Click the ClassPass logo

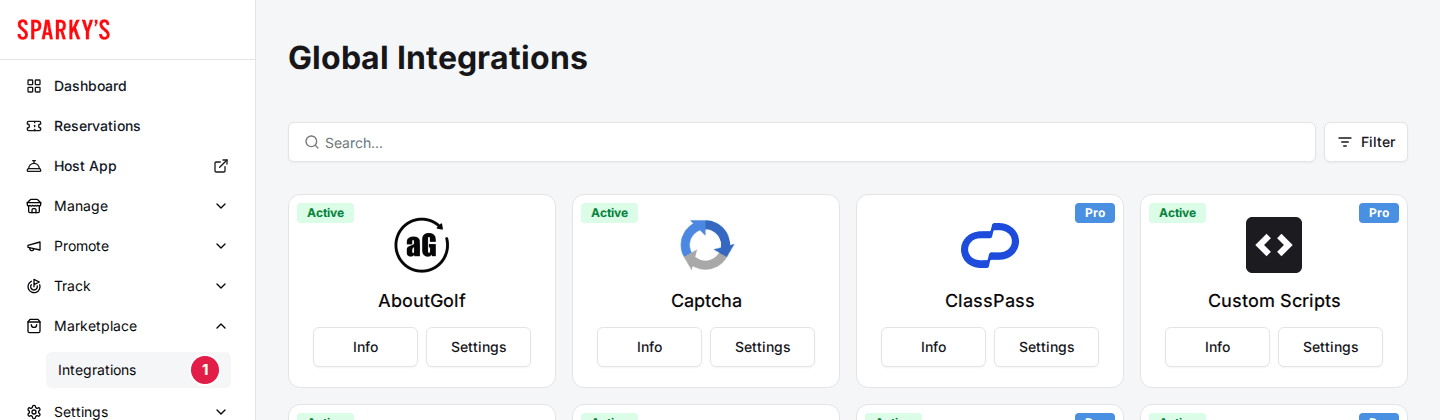990,245
